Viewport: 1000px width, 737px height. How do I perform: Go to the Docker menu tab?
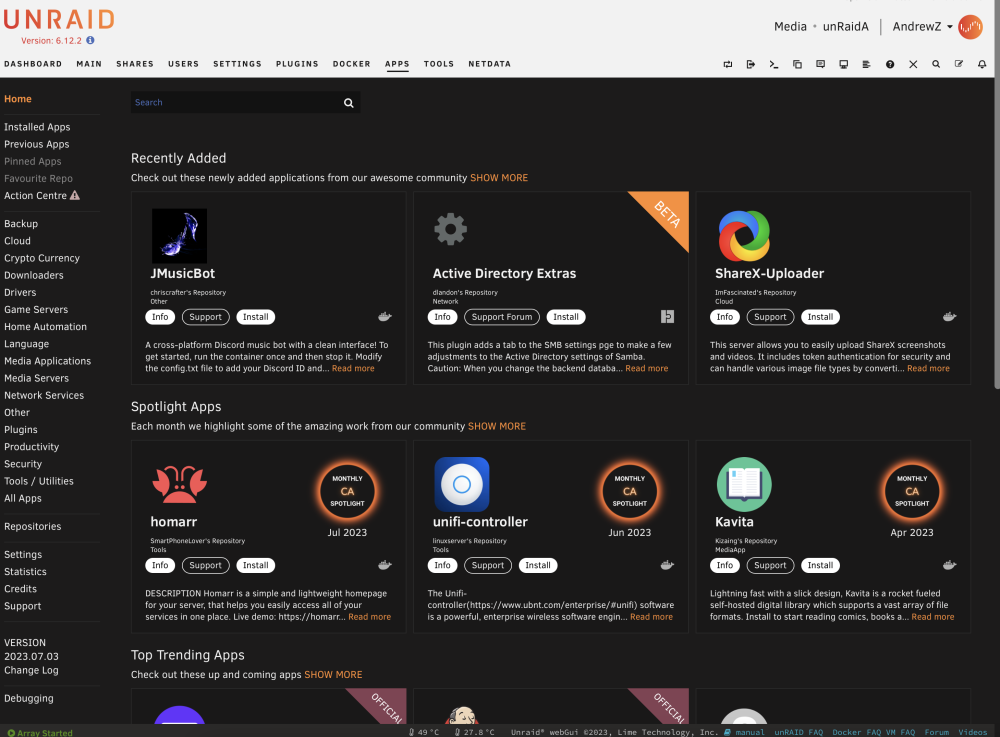[351, 64]
